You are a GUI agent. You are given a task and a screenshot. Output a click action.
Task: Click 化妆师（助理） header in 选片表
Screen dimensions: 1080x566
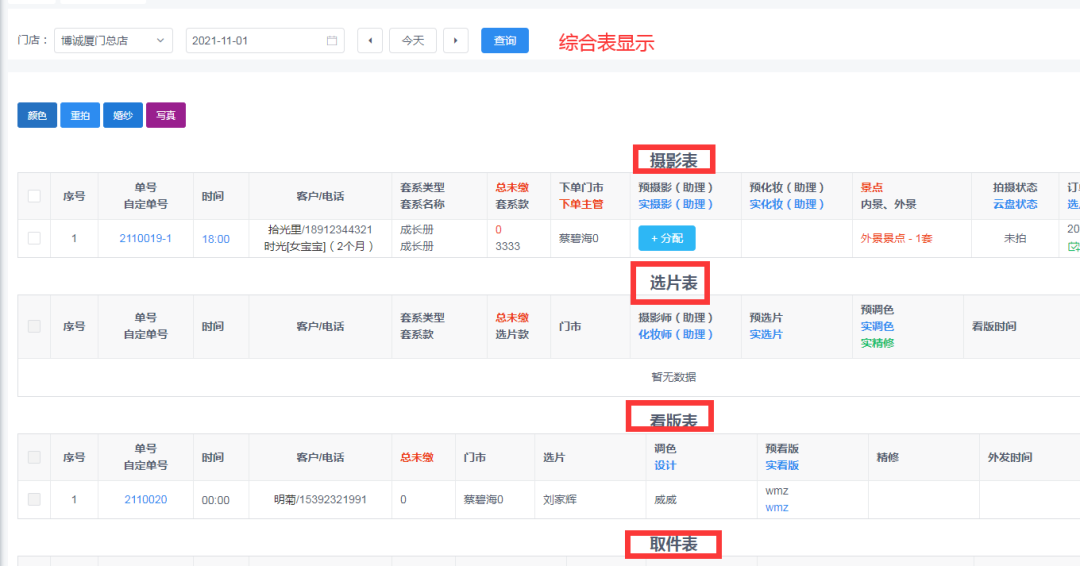pos(676,335)
